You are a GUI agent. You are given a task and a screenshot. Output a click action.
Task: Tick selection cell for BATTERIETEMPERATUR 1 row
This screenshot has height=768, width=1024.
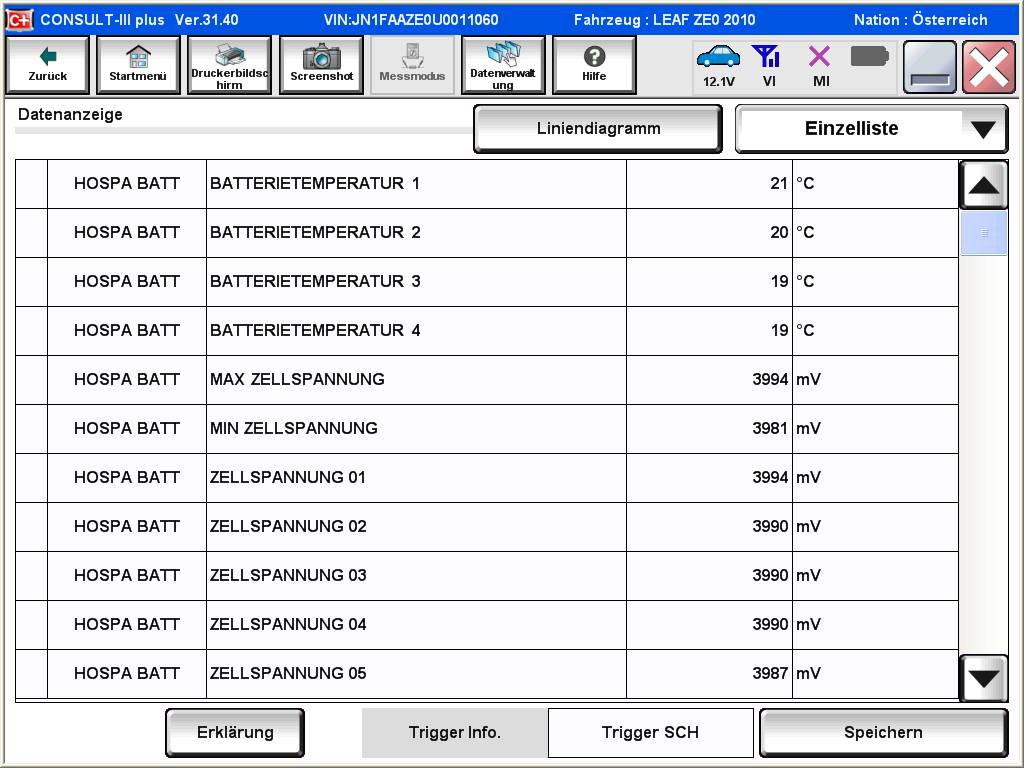tap(32, 184)
